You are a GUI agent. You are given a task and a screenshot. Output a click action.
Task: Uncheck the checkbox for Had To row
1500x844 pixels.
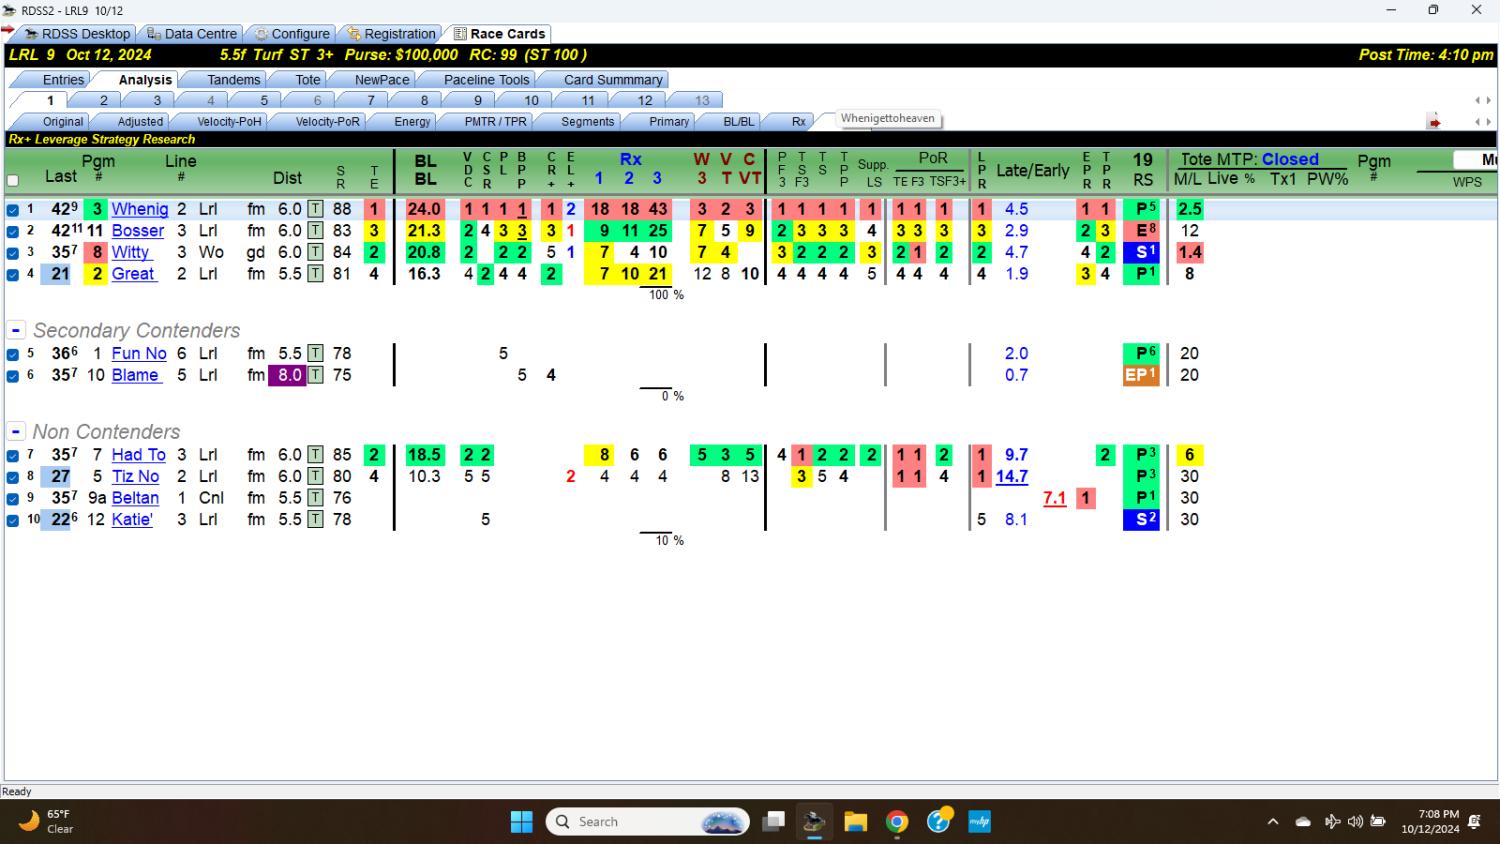[x=13, y=455]
